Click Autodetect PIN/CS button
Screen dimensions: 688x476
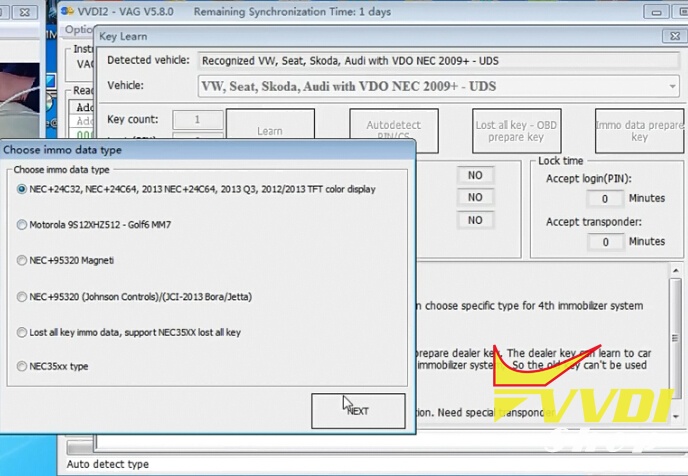click(394, 130)
